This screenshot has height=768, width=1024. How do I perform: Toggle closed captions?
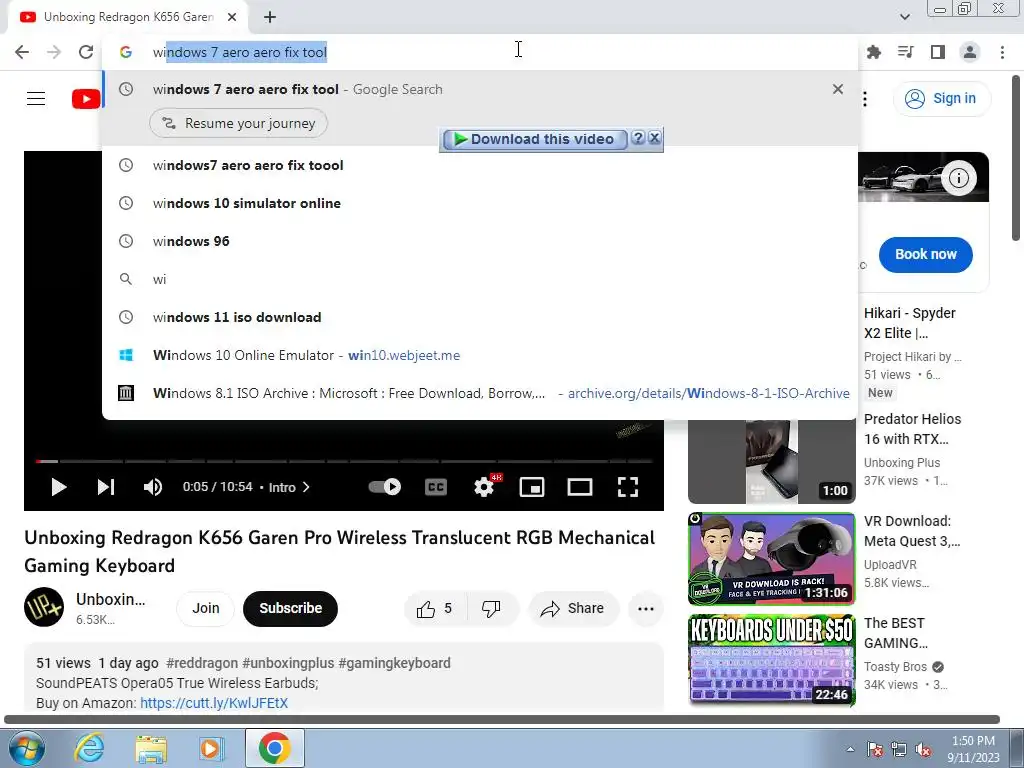[436, 487]
